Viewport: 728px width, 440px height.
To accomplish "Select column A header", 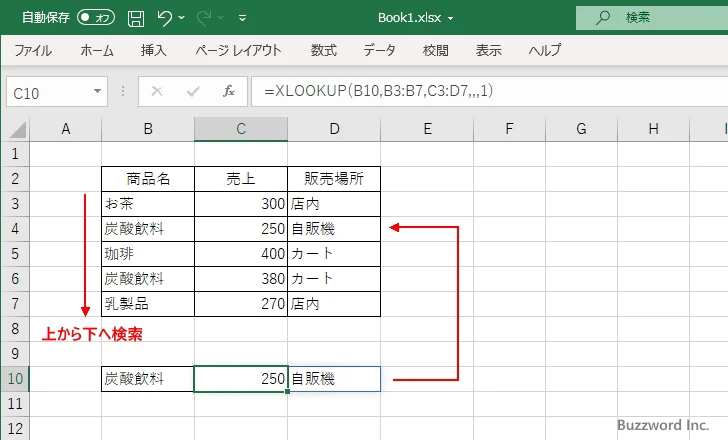I will pos(65,129).
